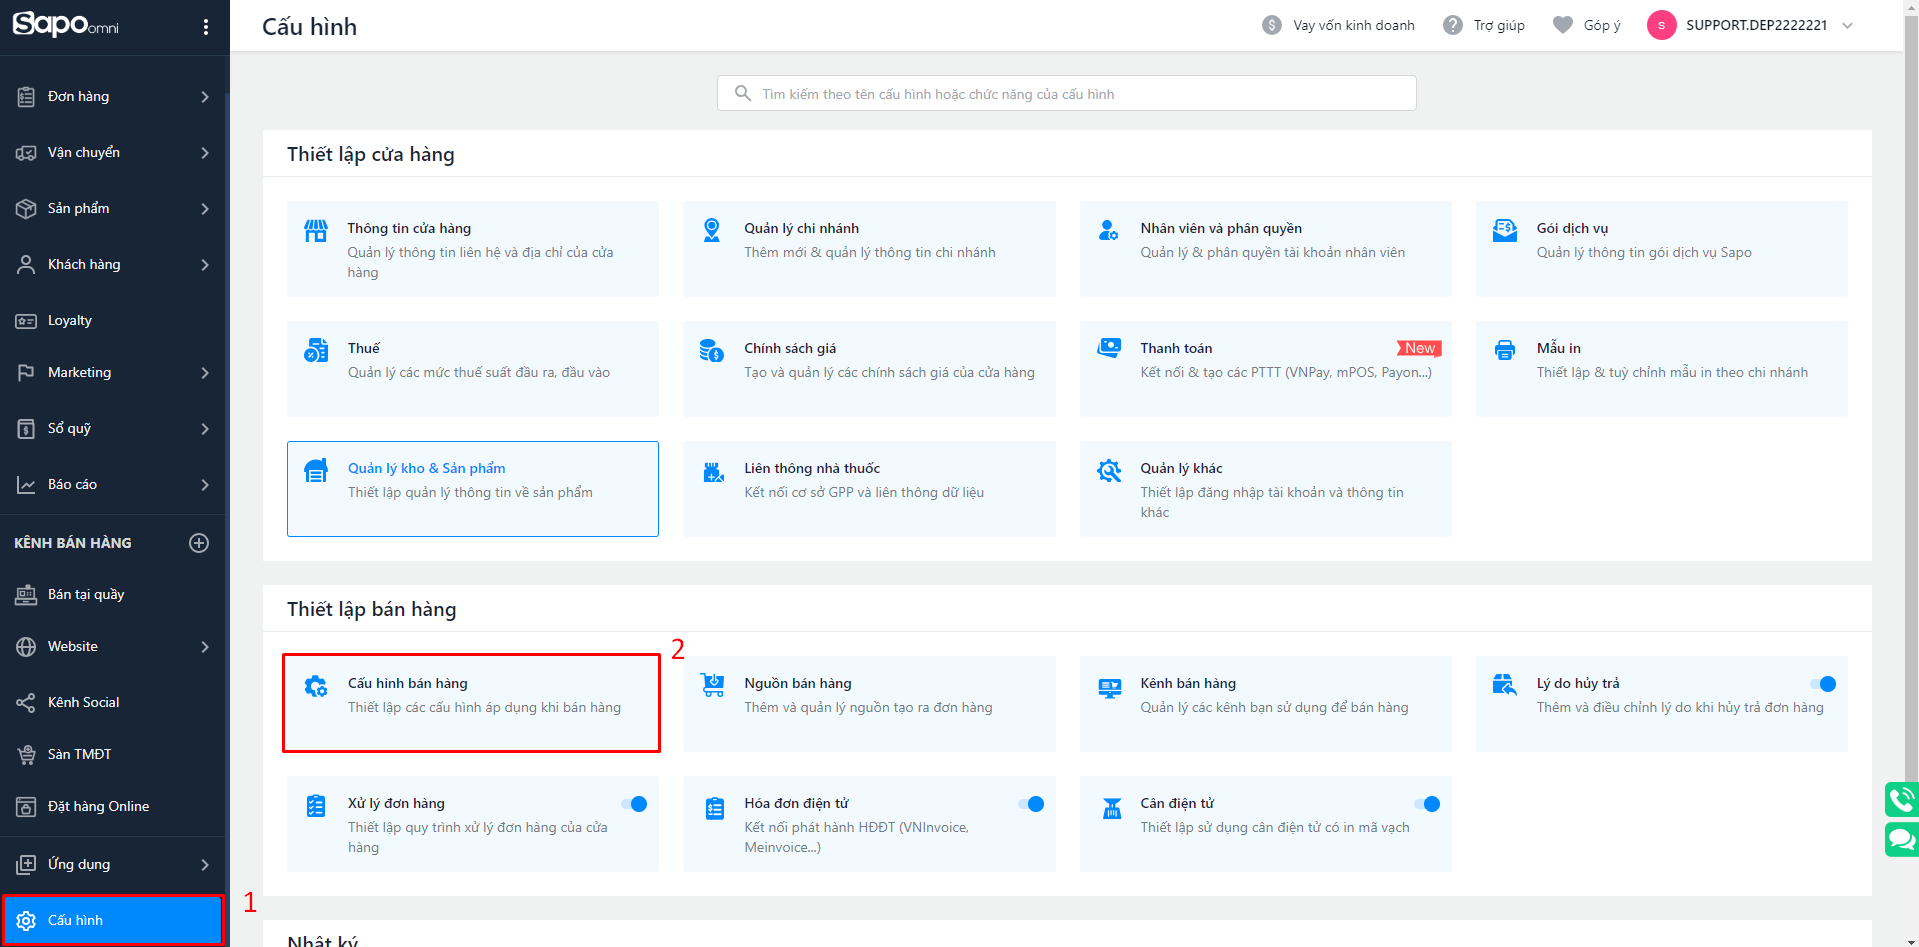
Task: Click the Kênh bán hàng card description
Action: pos(1274,707)
